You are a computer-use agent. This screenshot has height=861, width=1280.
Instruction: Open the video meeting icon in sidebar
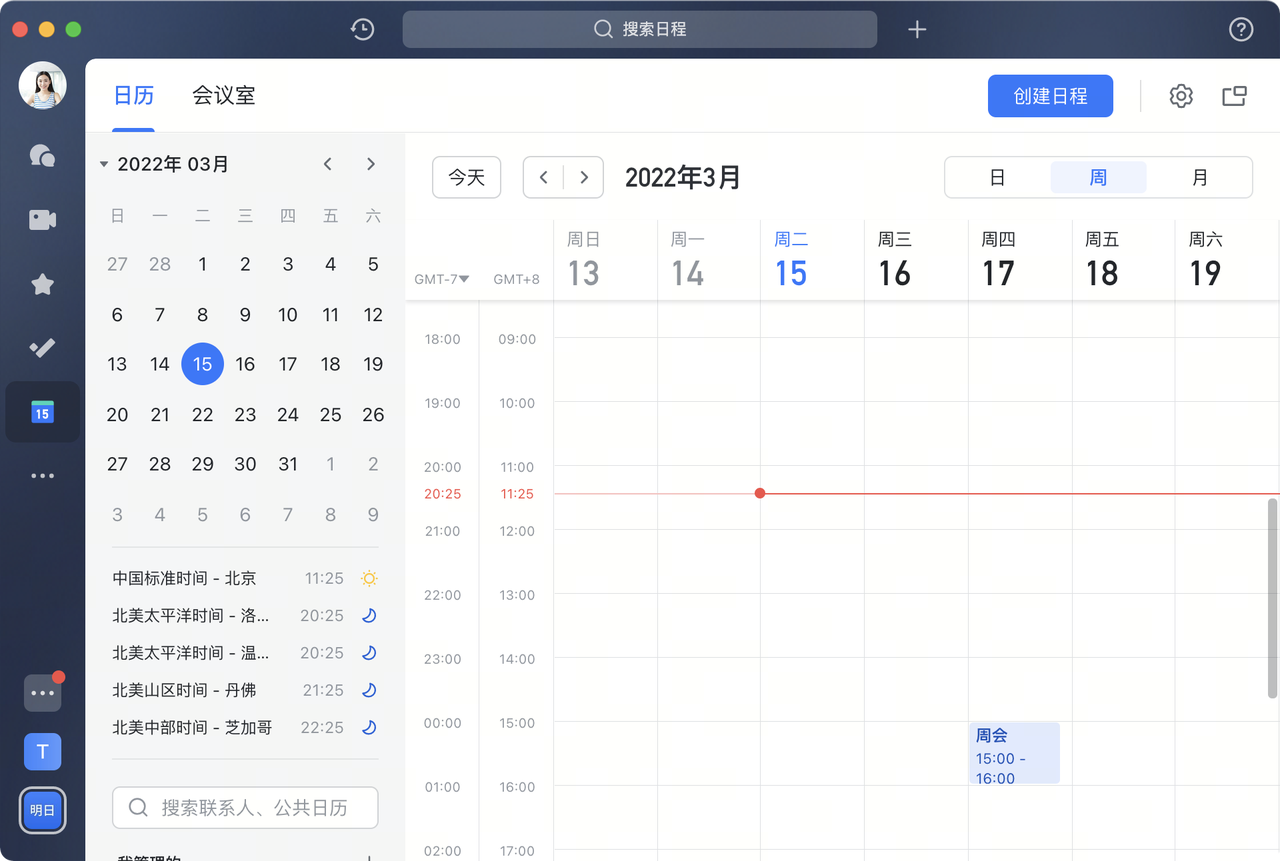click(x=42, y=220)
